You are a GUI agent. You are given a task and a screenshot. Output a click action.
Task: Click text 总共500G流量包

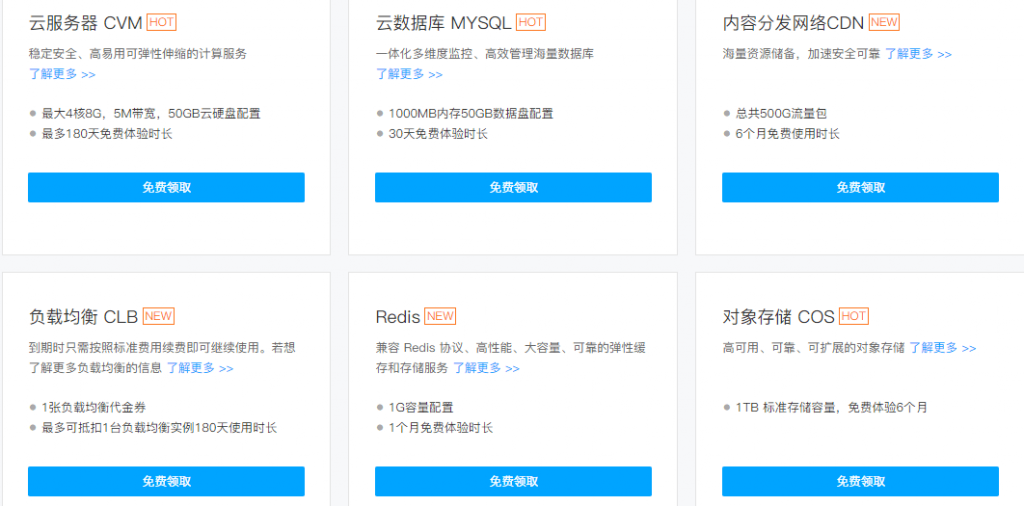tap(781, 114)
